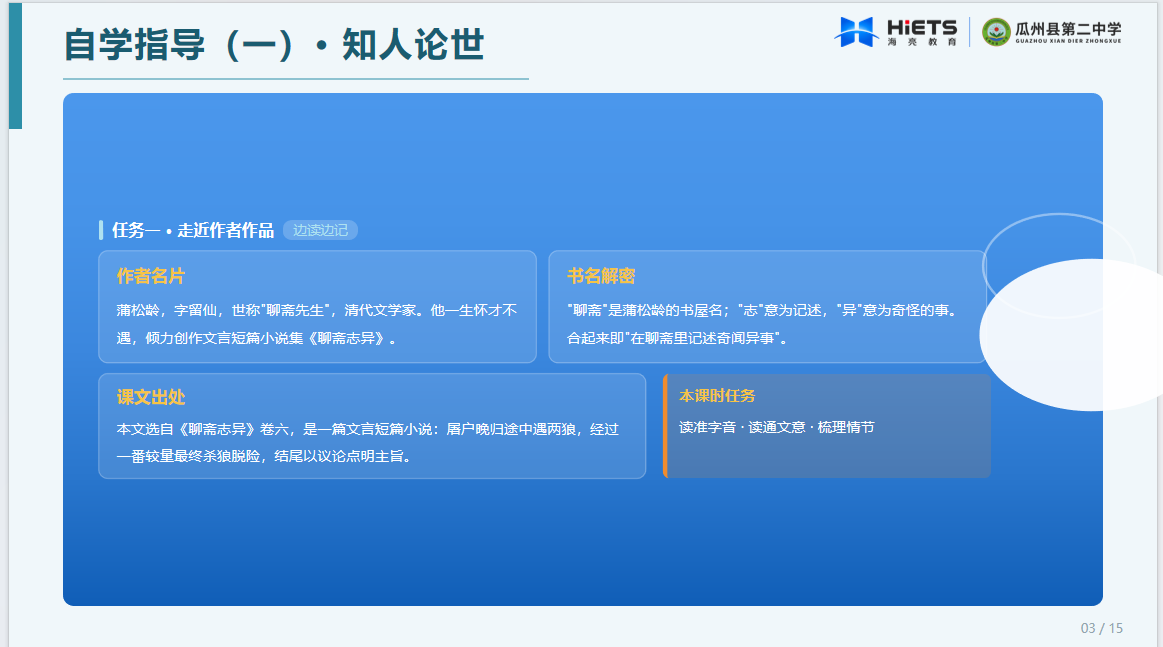1163x647 pixels.
Task: Click the line 一番较量最终杀狼脱险，结尾以议论点明主旨
Action: (x=263, y=456)
